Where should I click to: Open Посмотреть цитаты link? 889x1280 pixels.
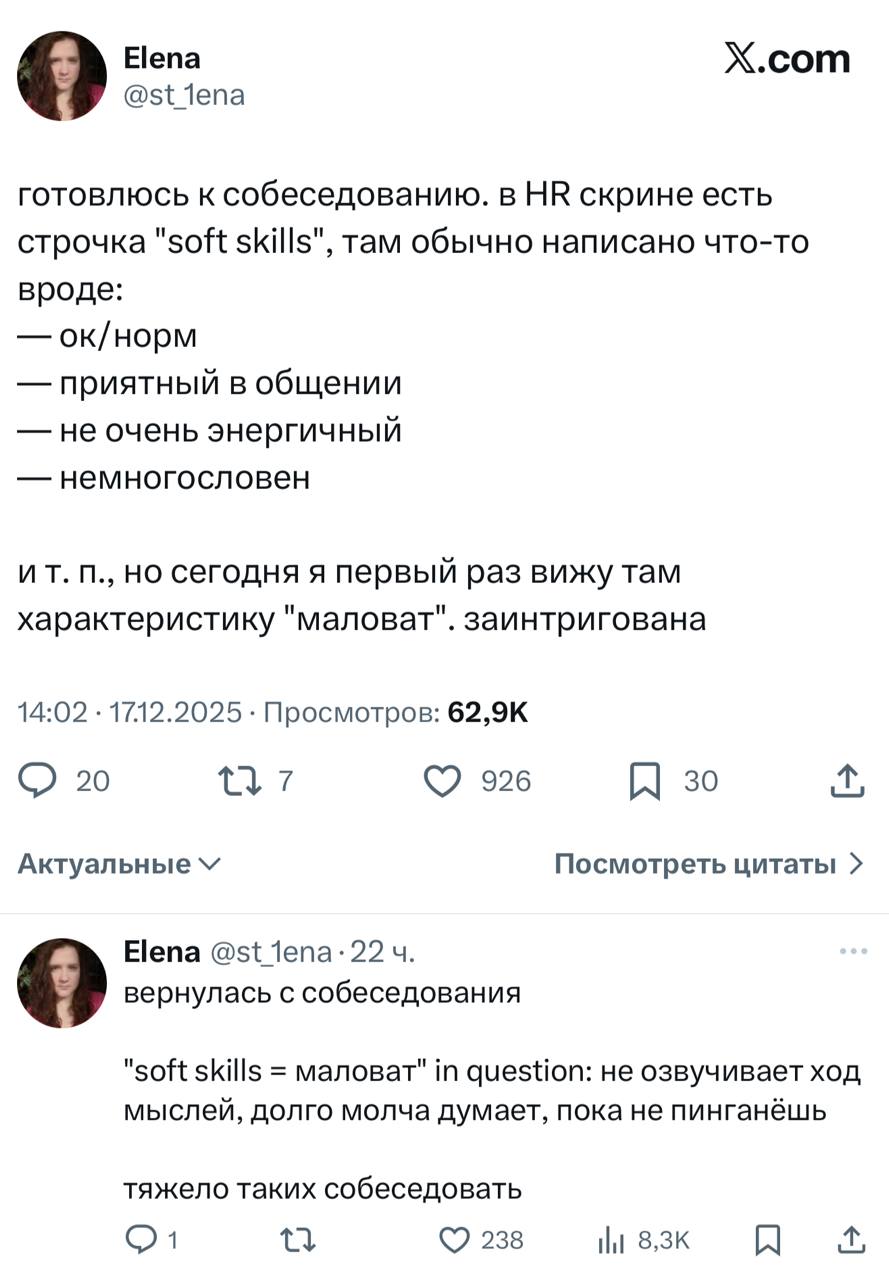coord(708,864)
